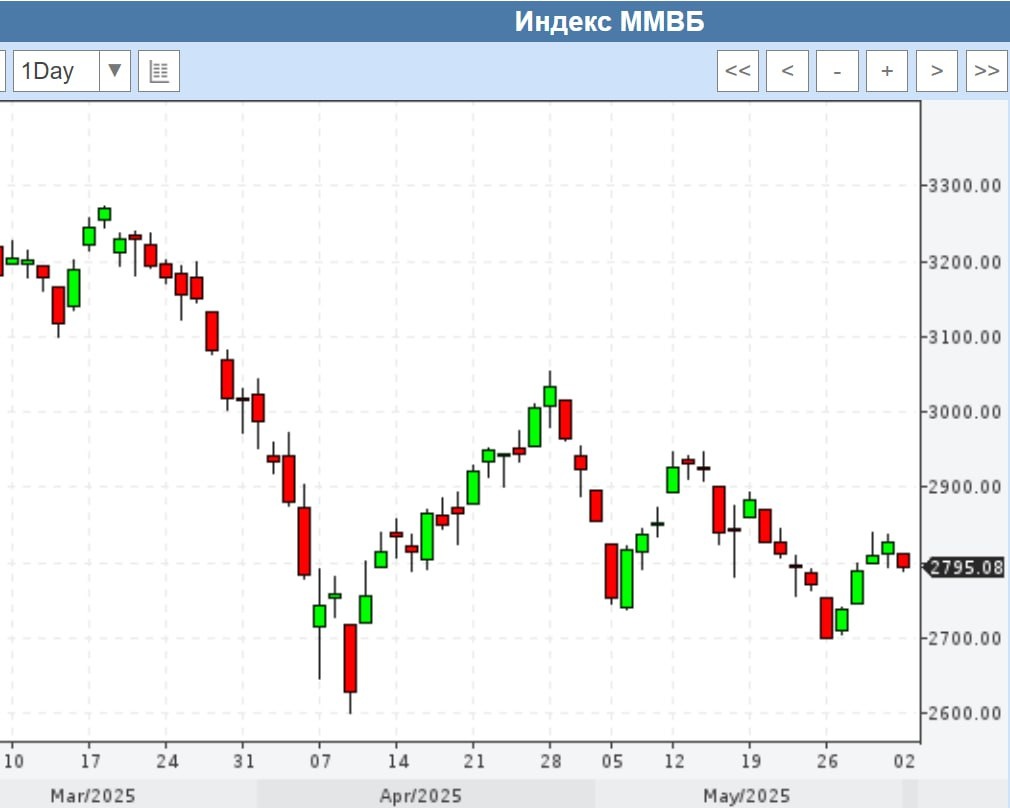Click the 3200.00 price axis label

pyautogui.click(x=964, y=262)
